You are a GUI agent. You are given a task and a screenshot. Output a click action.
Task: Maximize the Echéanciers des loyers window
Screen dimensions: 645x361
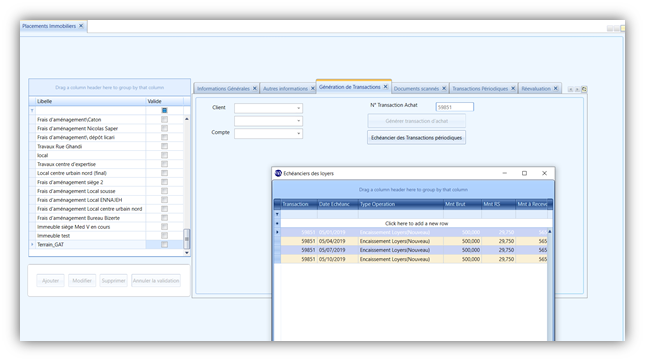[524, 173]
